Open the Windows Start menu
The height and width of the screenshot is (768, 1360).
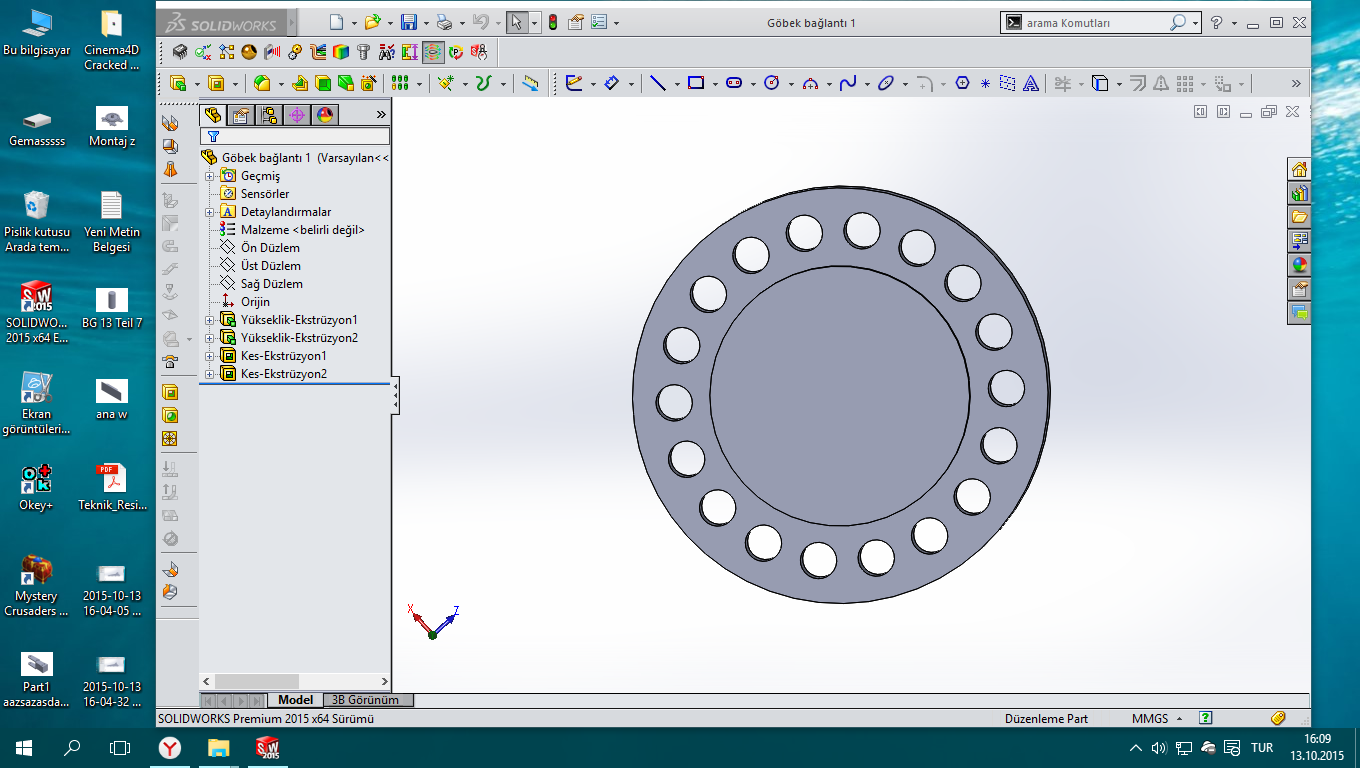pos(24,747)
